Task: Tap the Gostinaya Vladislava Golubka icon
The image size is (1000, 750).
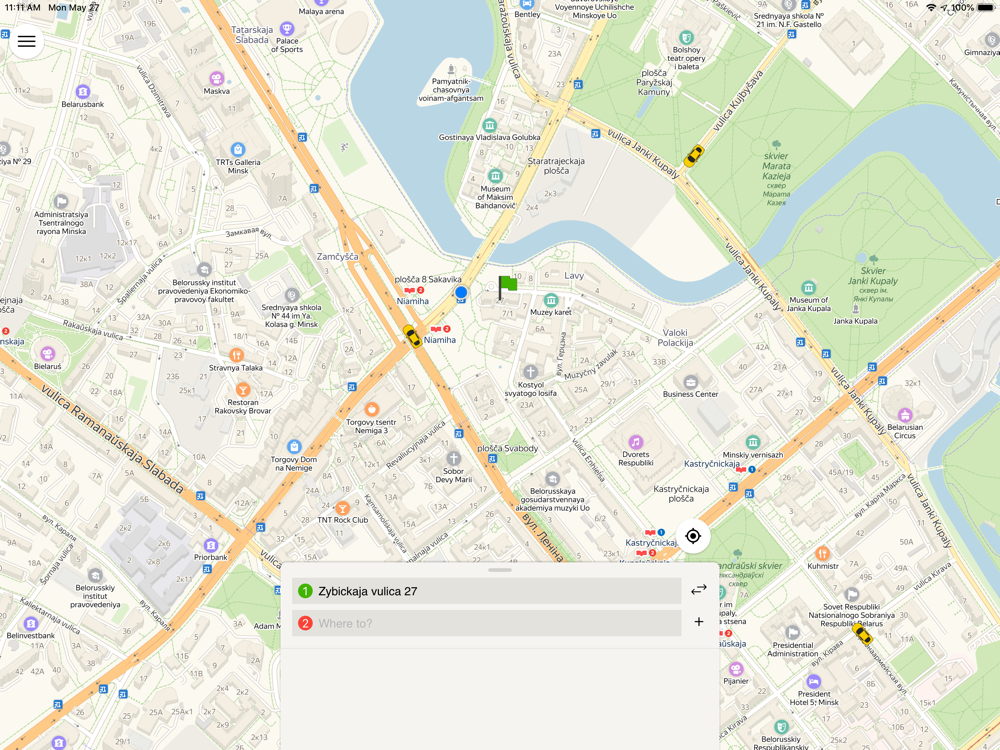Action: pyautogui.click(x=489, y=125)
